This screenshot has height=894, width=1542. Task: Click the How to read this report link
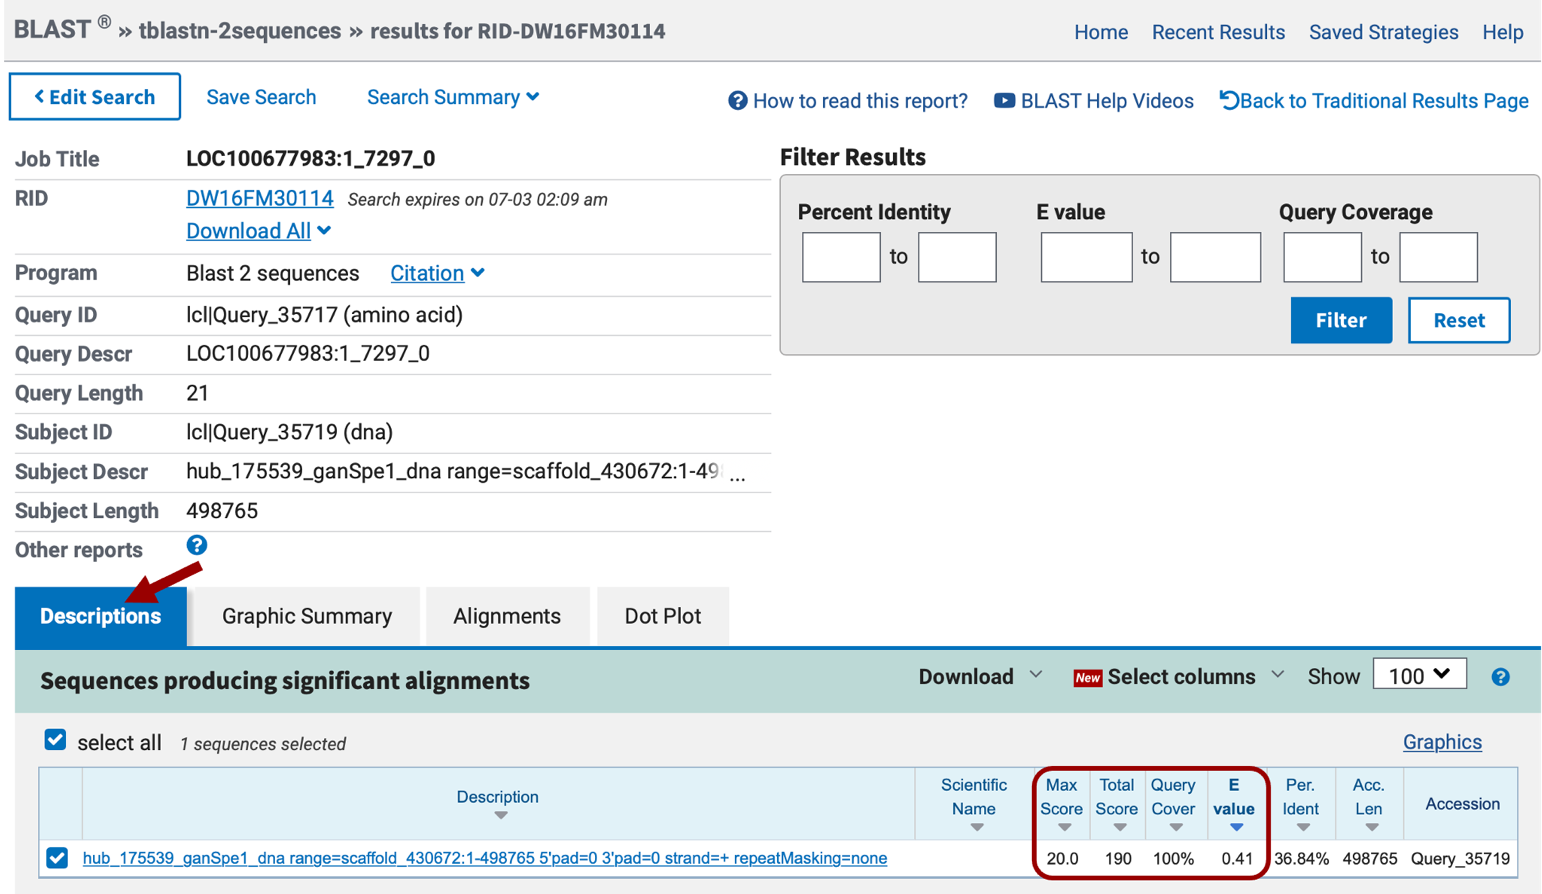click(x=860, y=101)
